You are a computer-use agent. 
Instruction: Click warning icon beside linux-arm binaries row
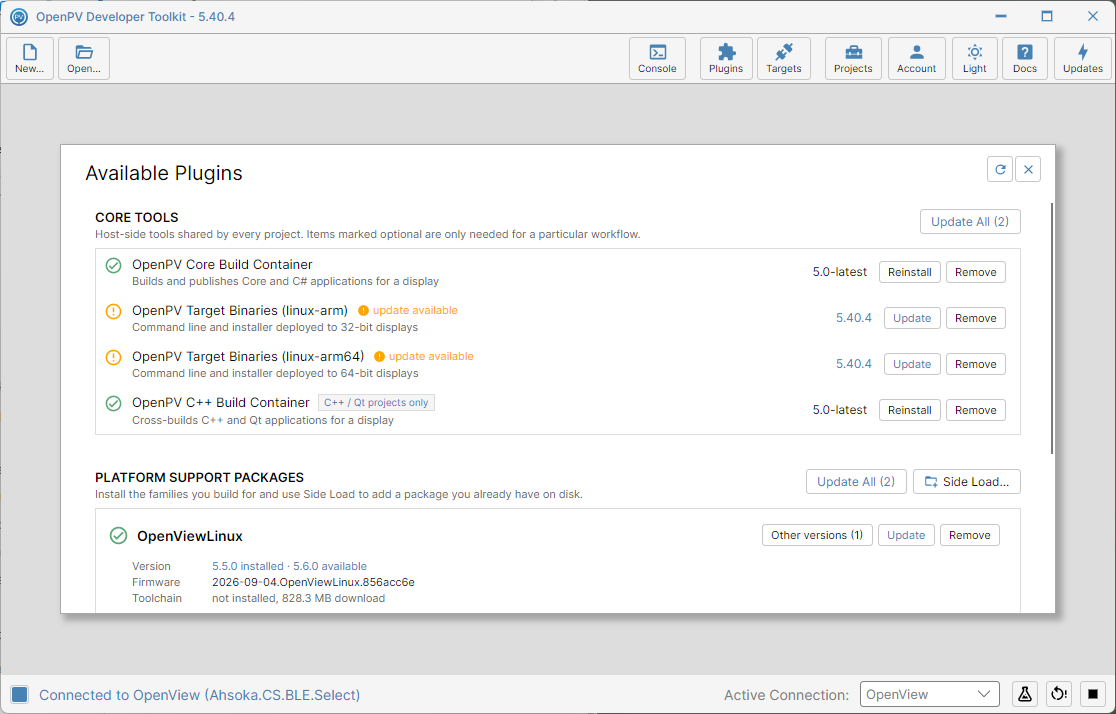pos(113,311)
